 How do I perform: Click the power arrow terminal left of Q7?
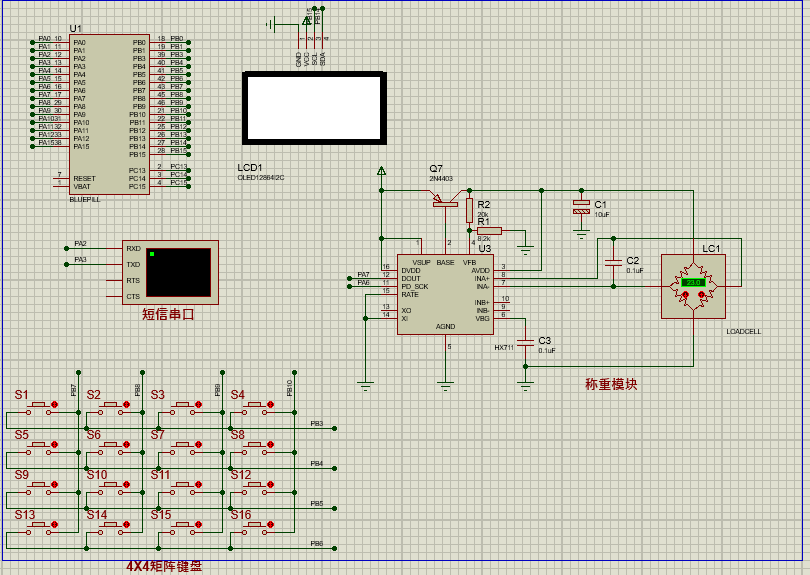click(381, 170)
